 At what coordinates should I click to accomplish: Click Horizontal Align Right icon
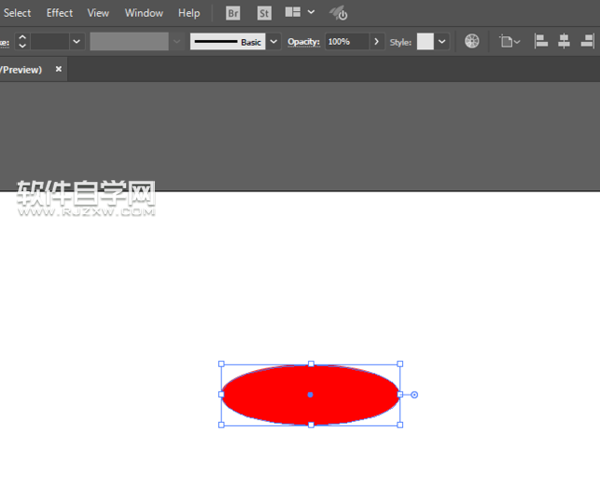[587, 41]
